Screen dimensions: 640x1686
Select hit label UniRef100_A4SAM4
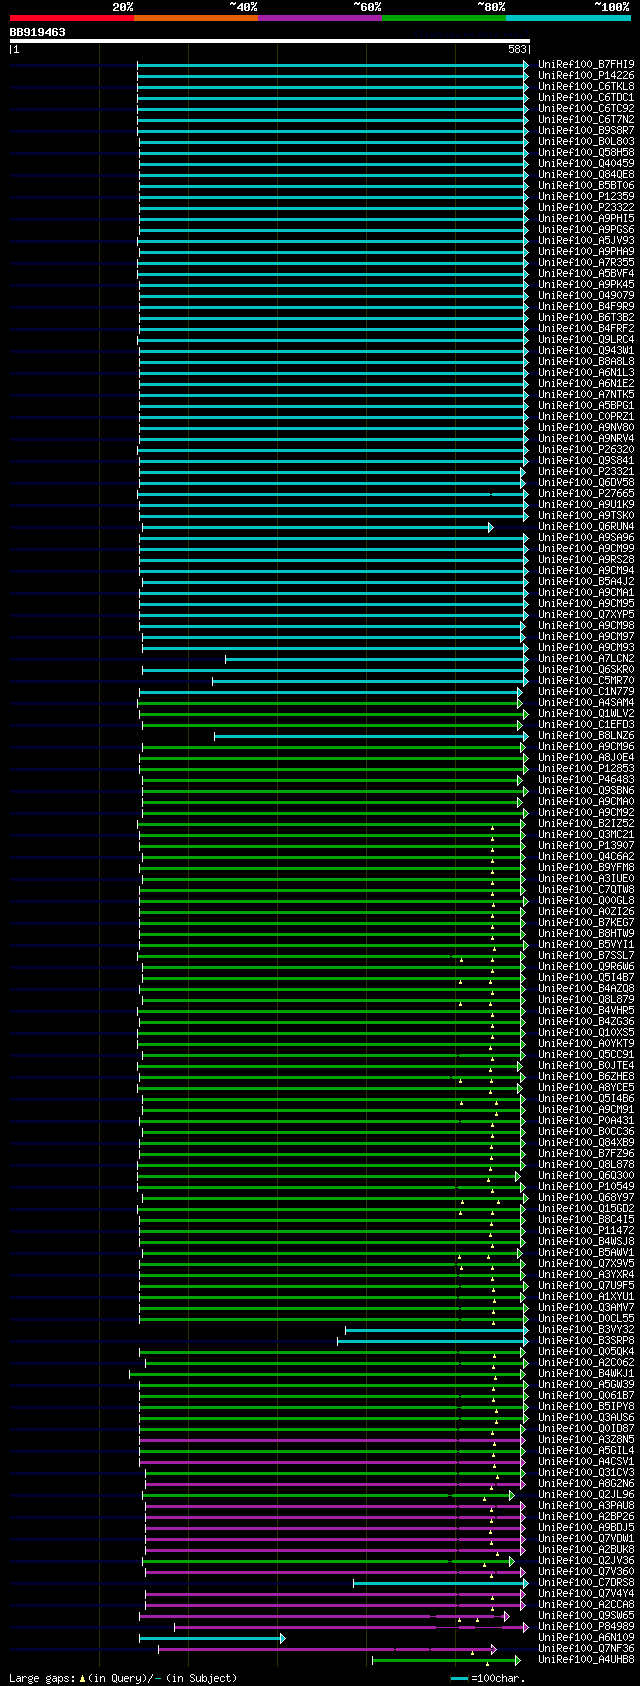586,702
